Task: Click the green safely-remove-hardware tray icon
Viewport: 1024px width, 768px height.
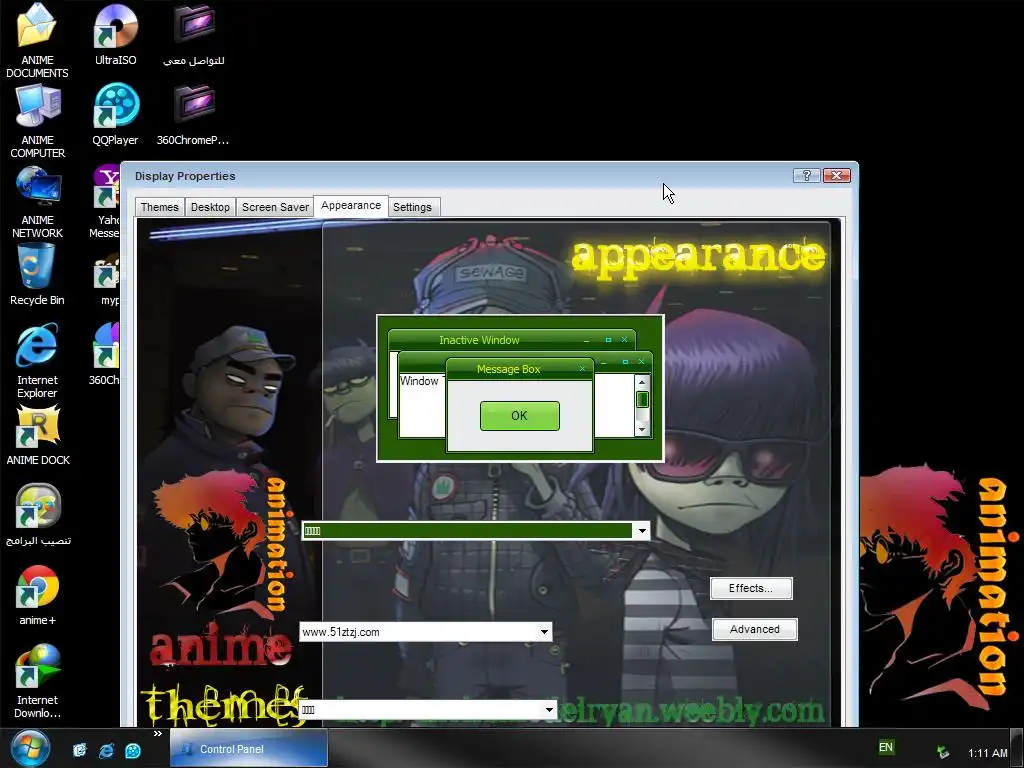Action: (942, 752)
